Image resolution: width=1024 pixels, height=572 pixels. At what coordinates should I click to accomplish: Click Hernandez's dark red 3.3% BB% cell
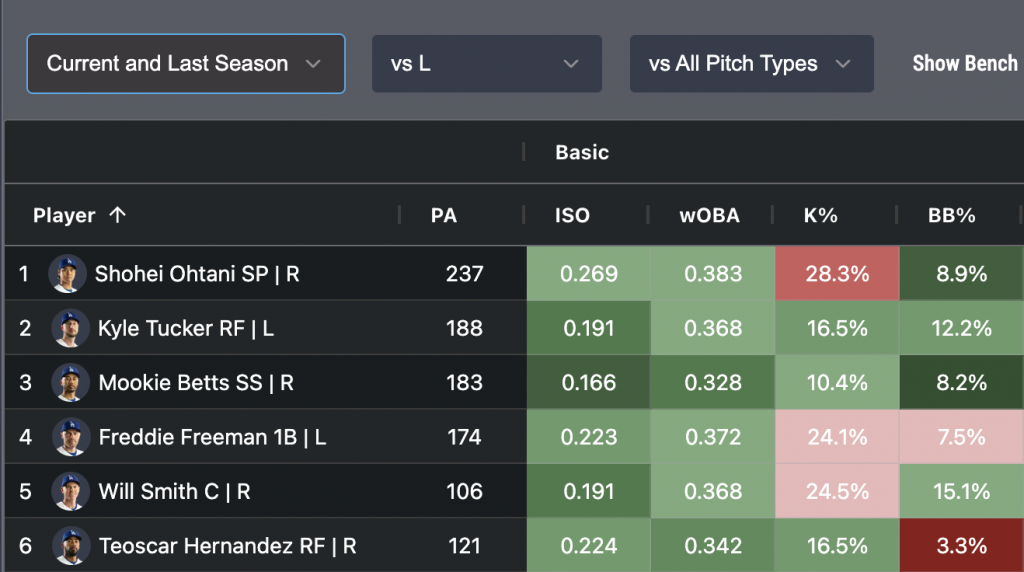(963, 546)
